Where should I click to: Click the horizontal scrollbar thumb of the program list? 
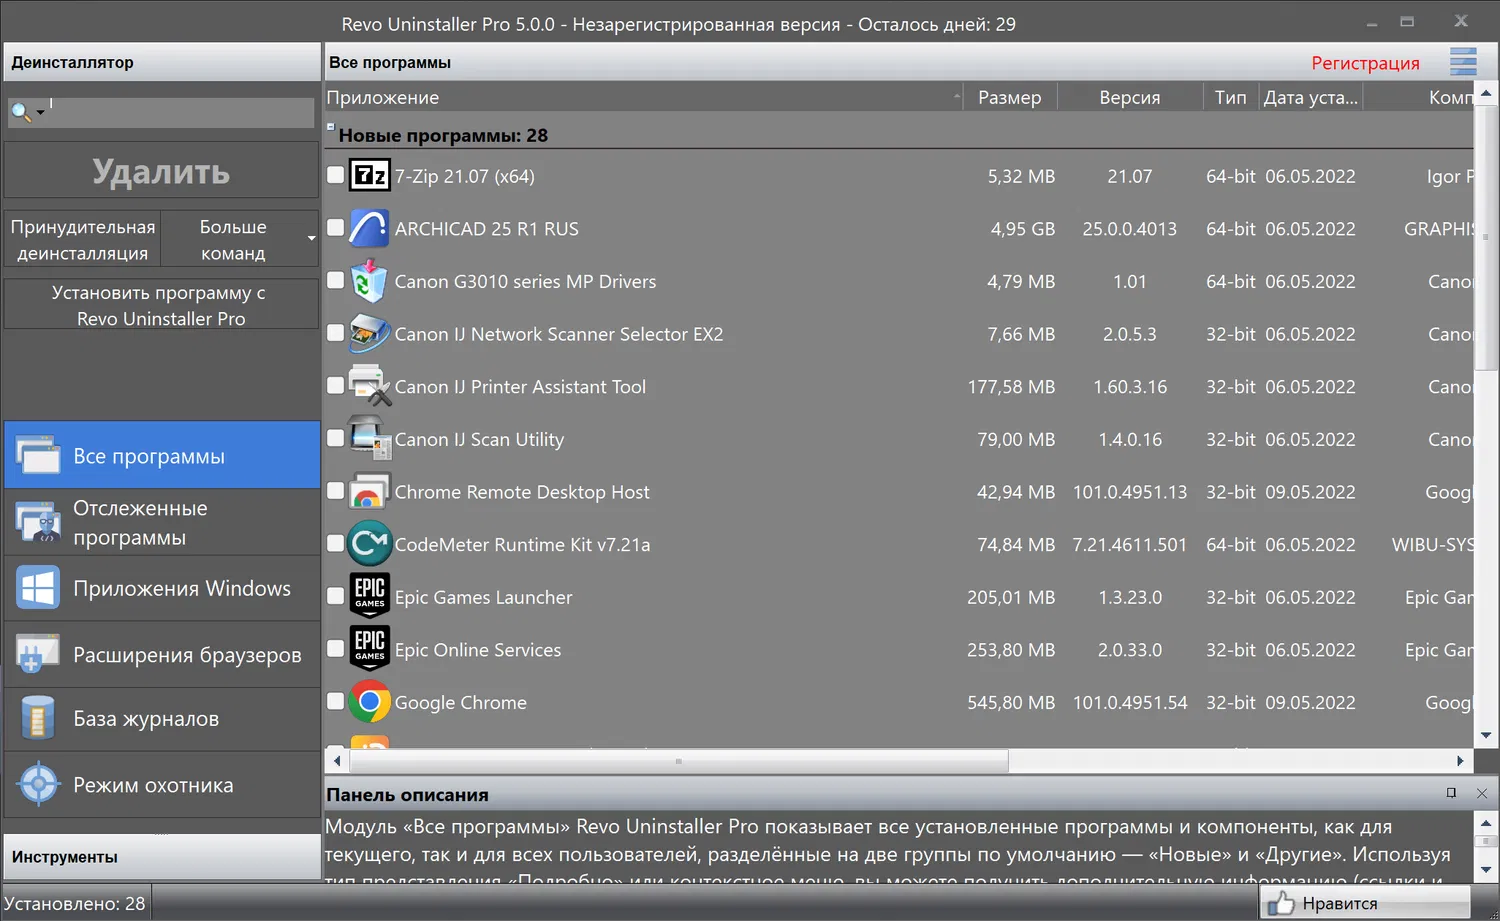678,761
